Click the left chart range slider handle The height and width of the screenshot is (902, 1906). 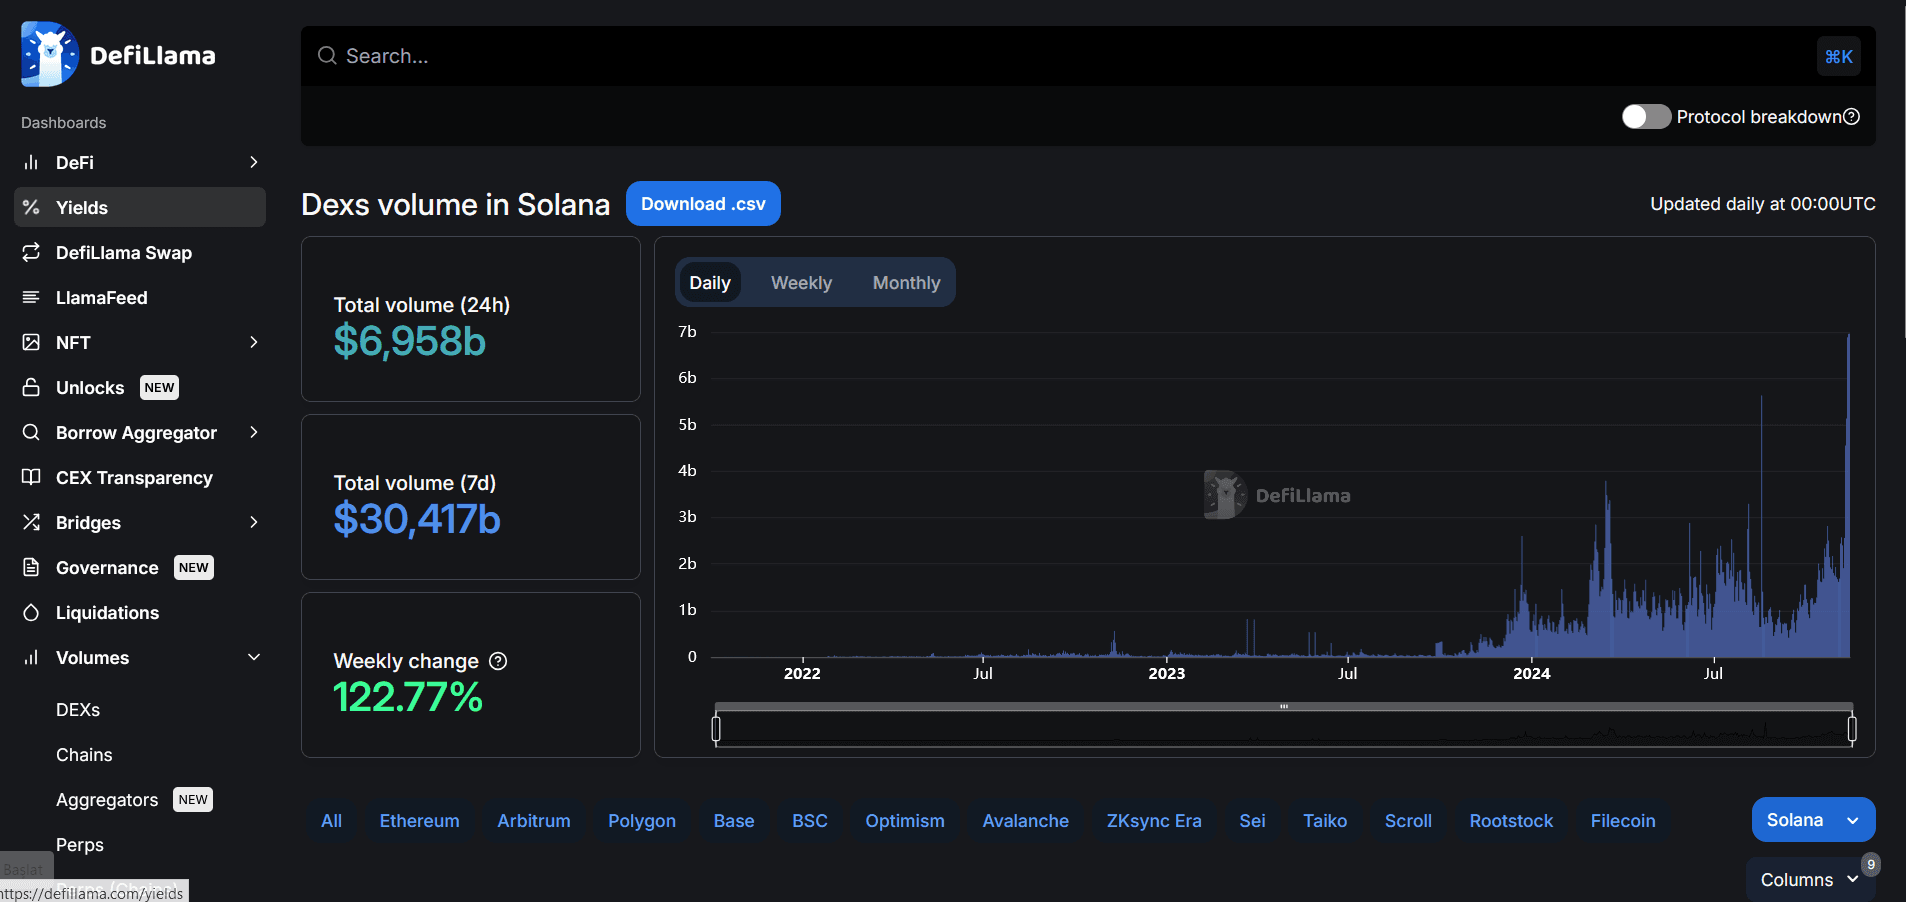pyautogui.click(x=716, y=729)
